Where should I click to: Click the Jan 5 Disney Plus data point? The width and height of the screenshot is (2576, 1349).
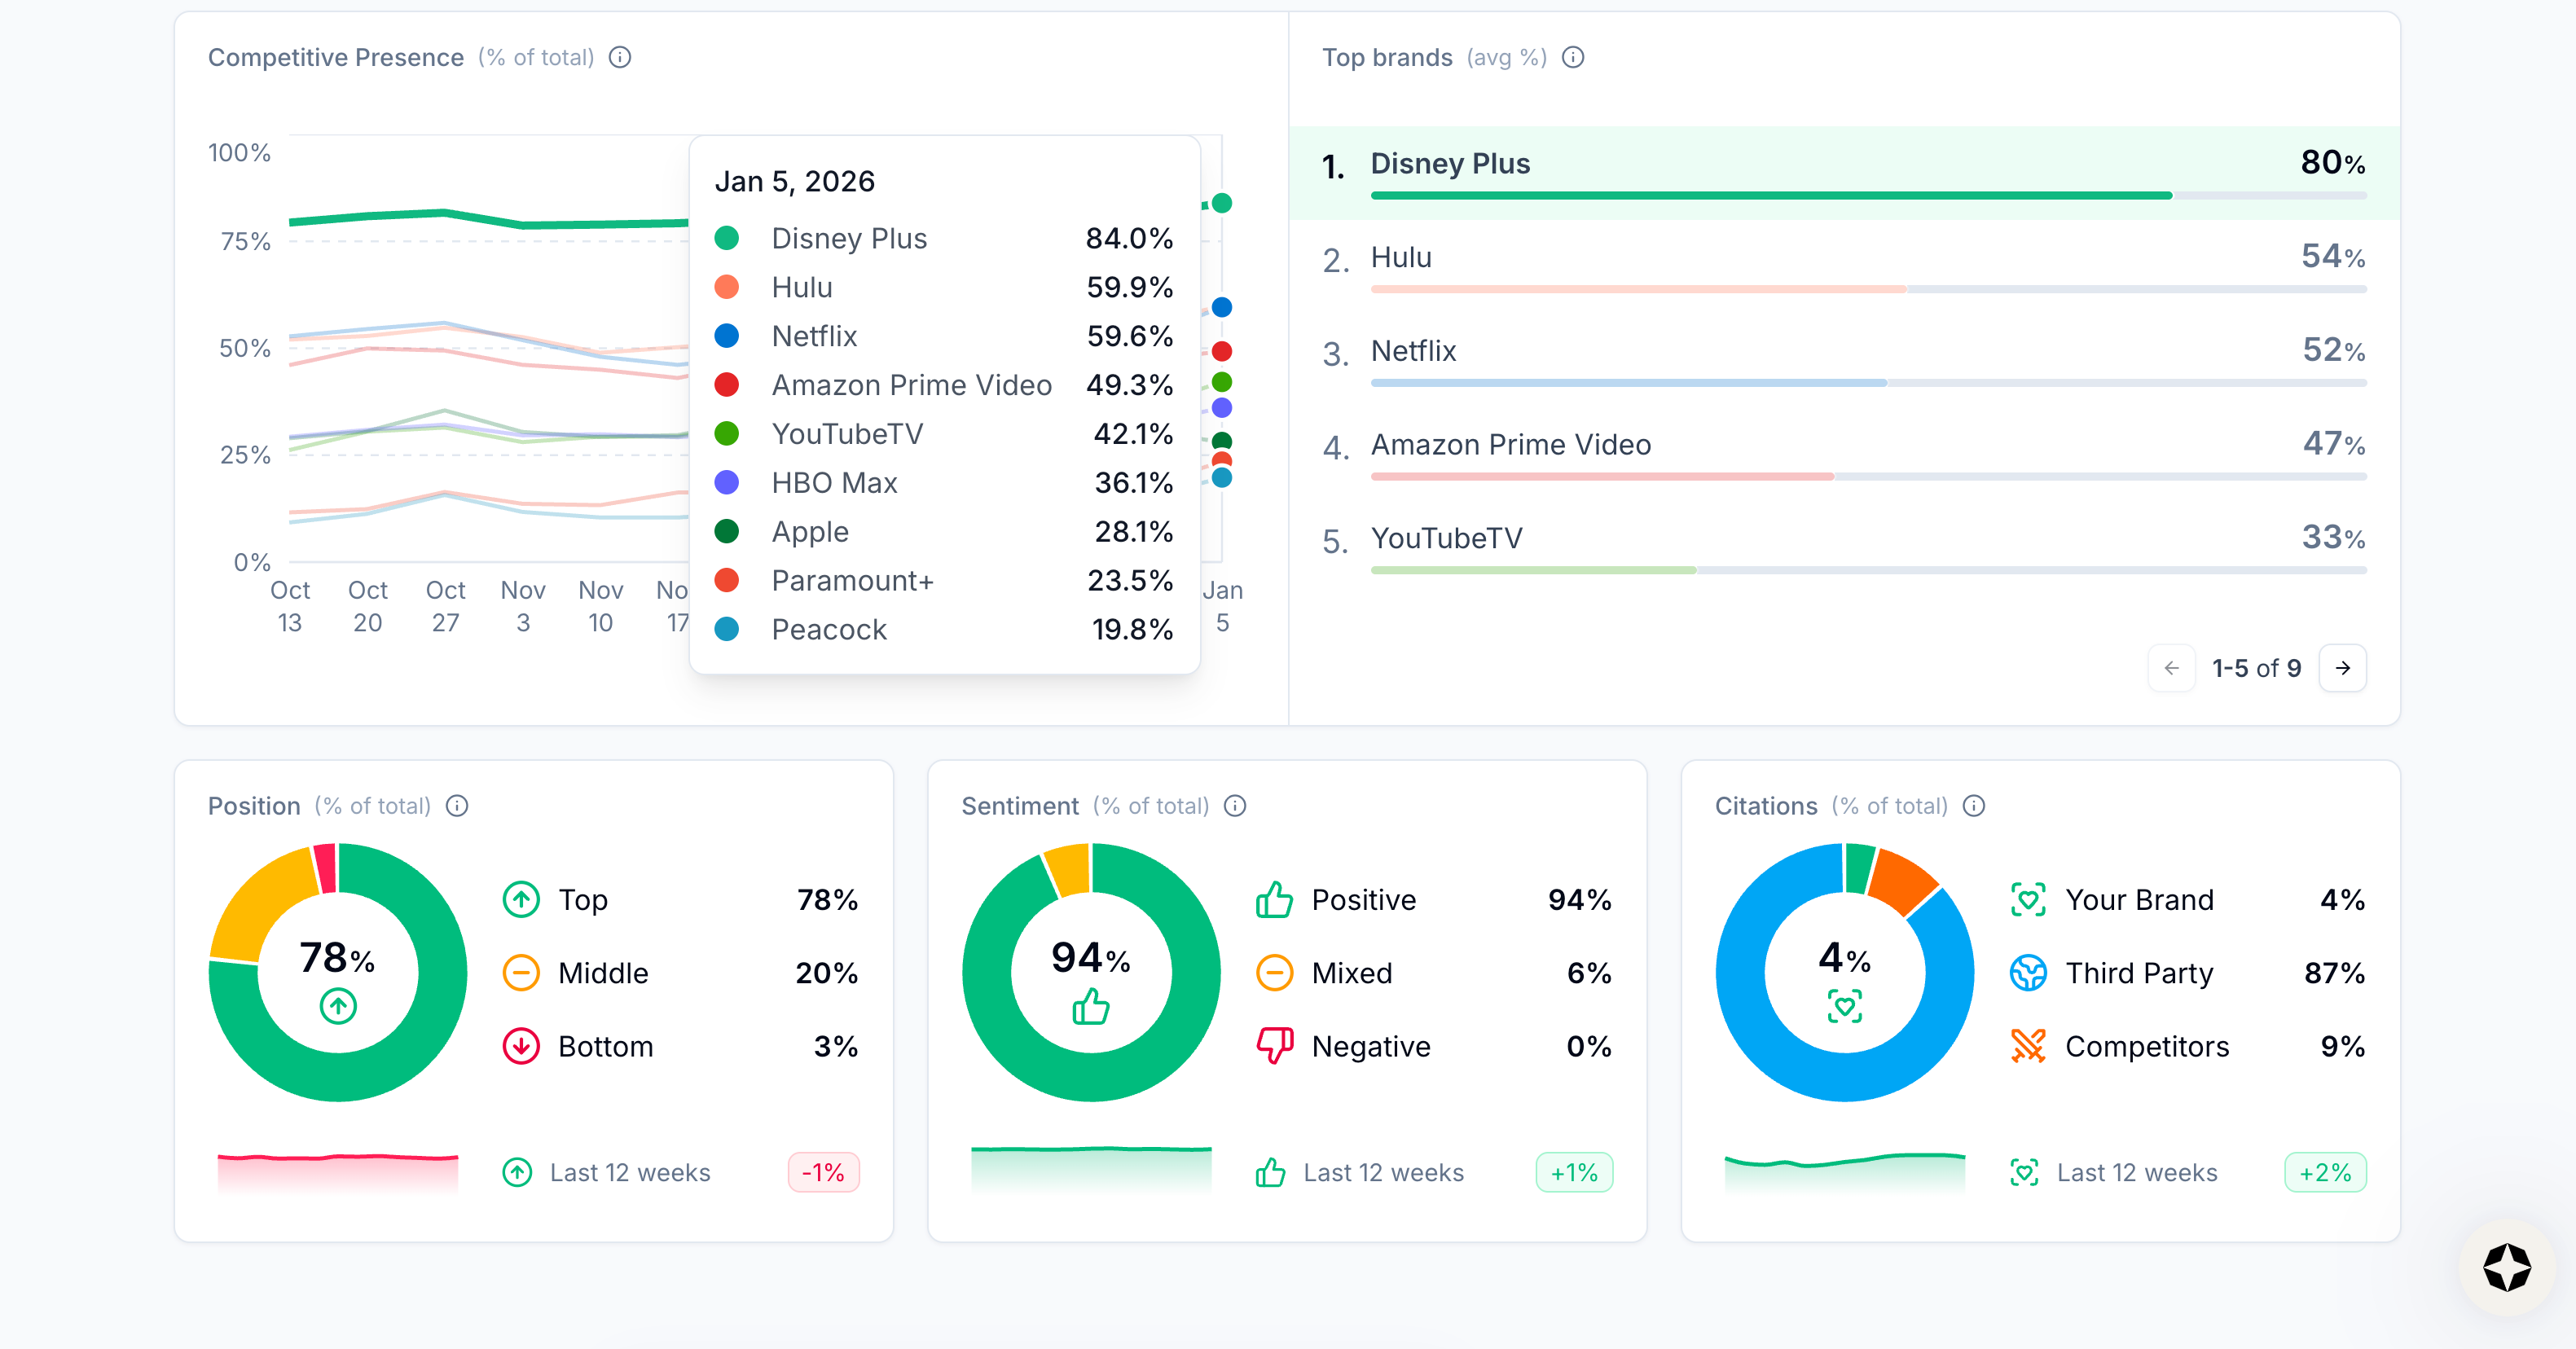point(1222,203)
